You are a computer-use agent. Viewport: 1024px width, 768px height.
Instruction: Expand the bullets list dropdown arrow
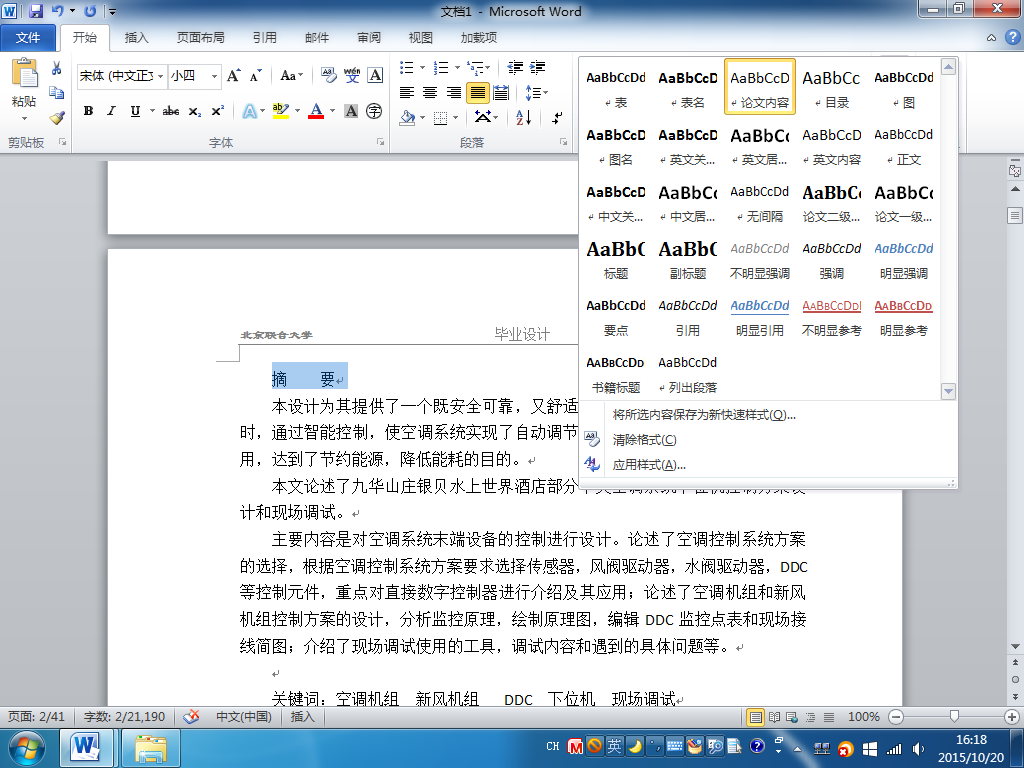(x=423, y=67)
